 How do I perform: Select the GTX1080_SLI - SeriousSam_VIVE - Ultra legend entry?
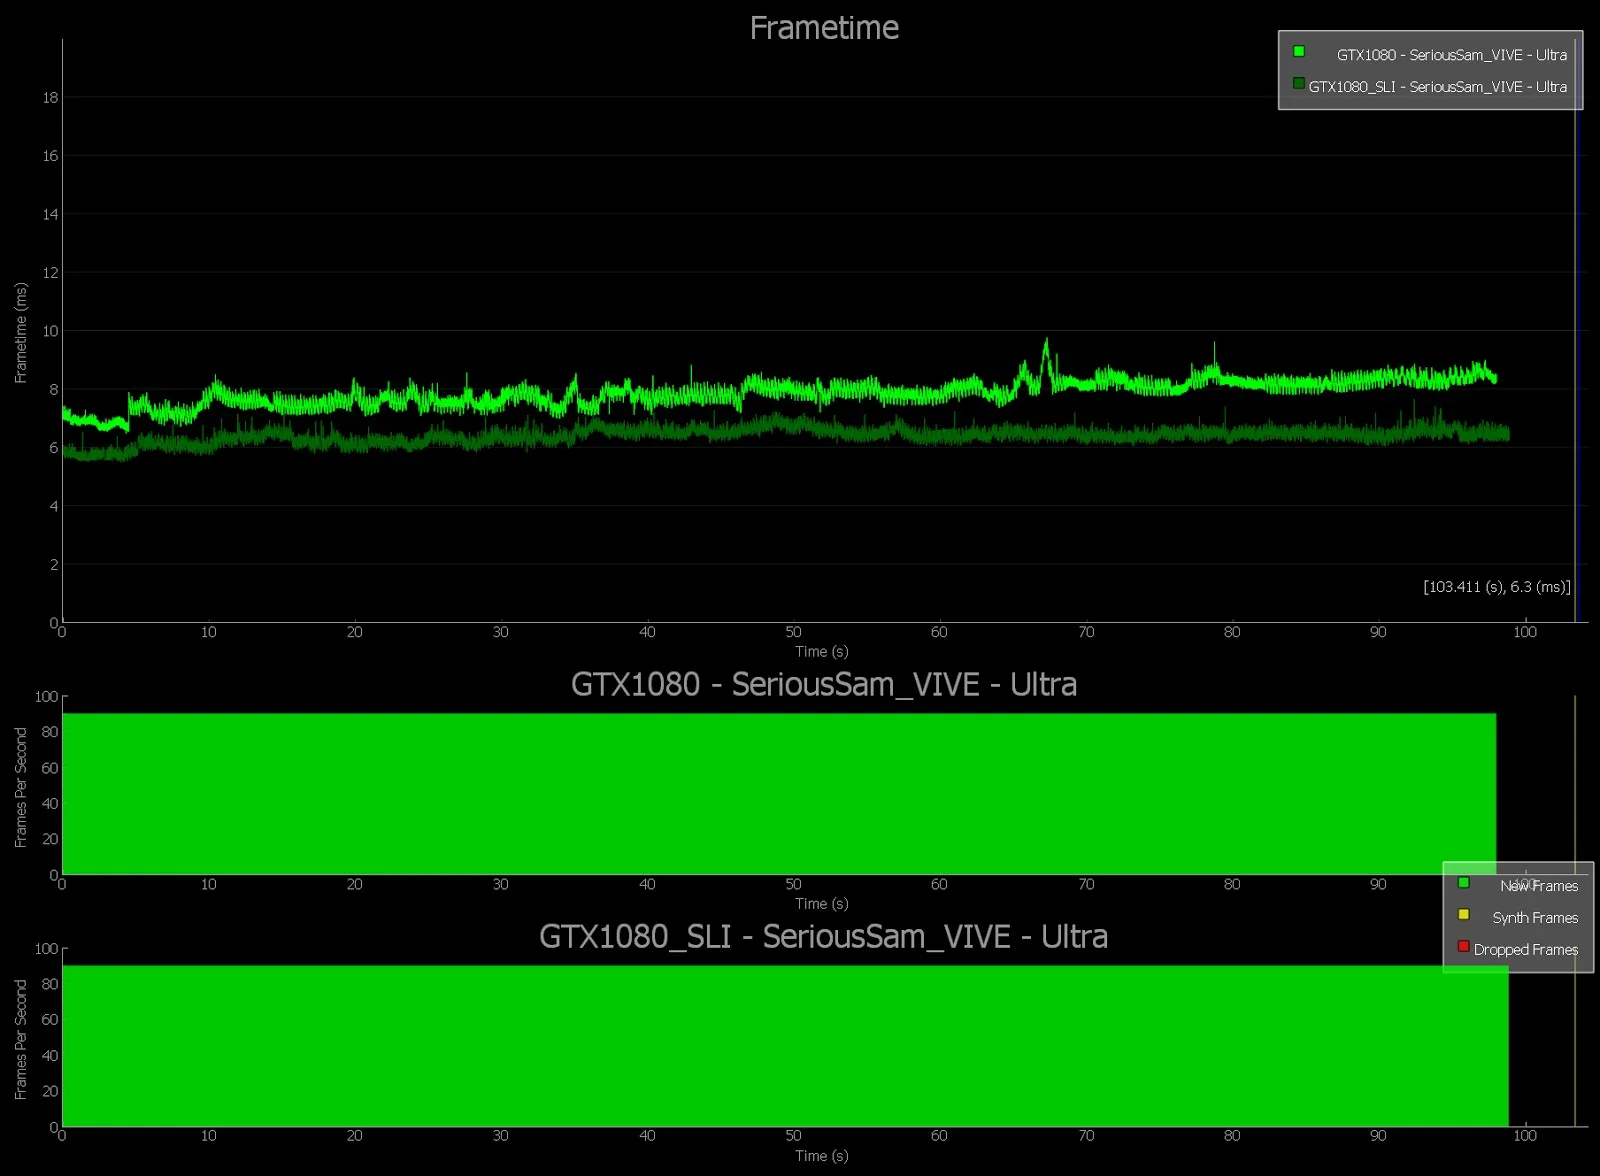coord(1437,87)
